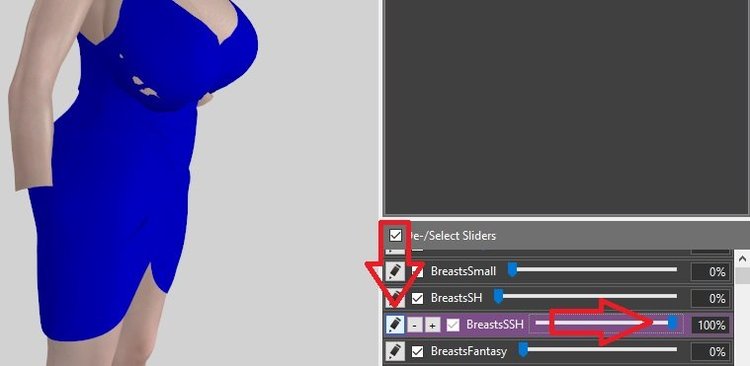
Task: Click the BreastsFantasy slider handle
Action: click(x=523, y=350)
